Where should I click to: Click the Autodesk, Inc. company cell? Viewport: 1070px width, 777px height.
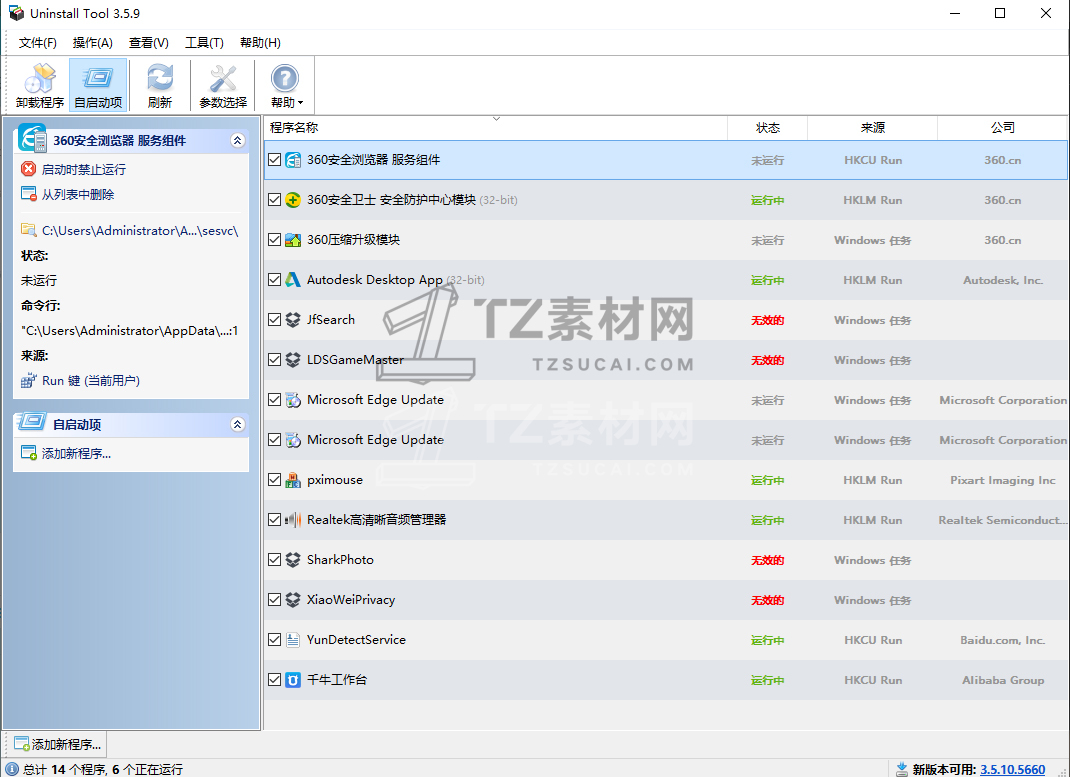tap(1002, 280)
